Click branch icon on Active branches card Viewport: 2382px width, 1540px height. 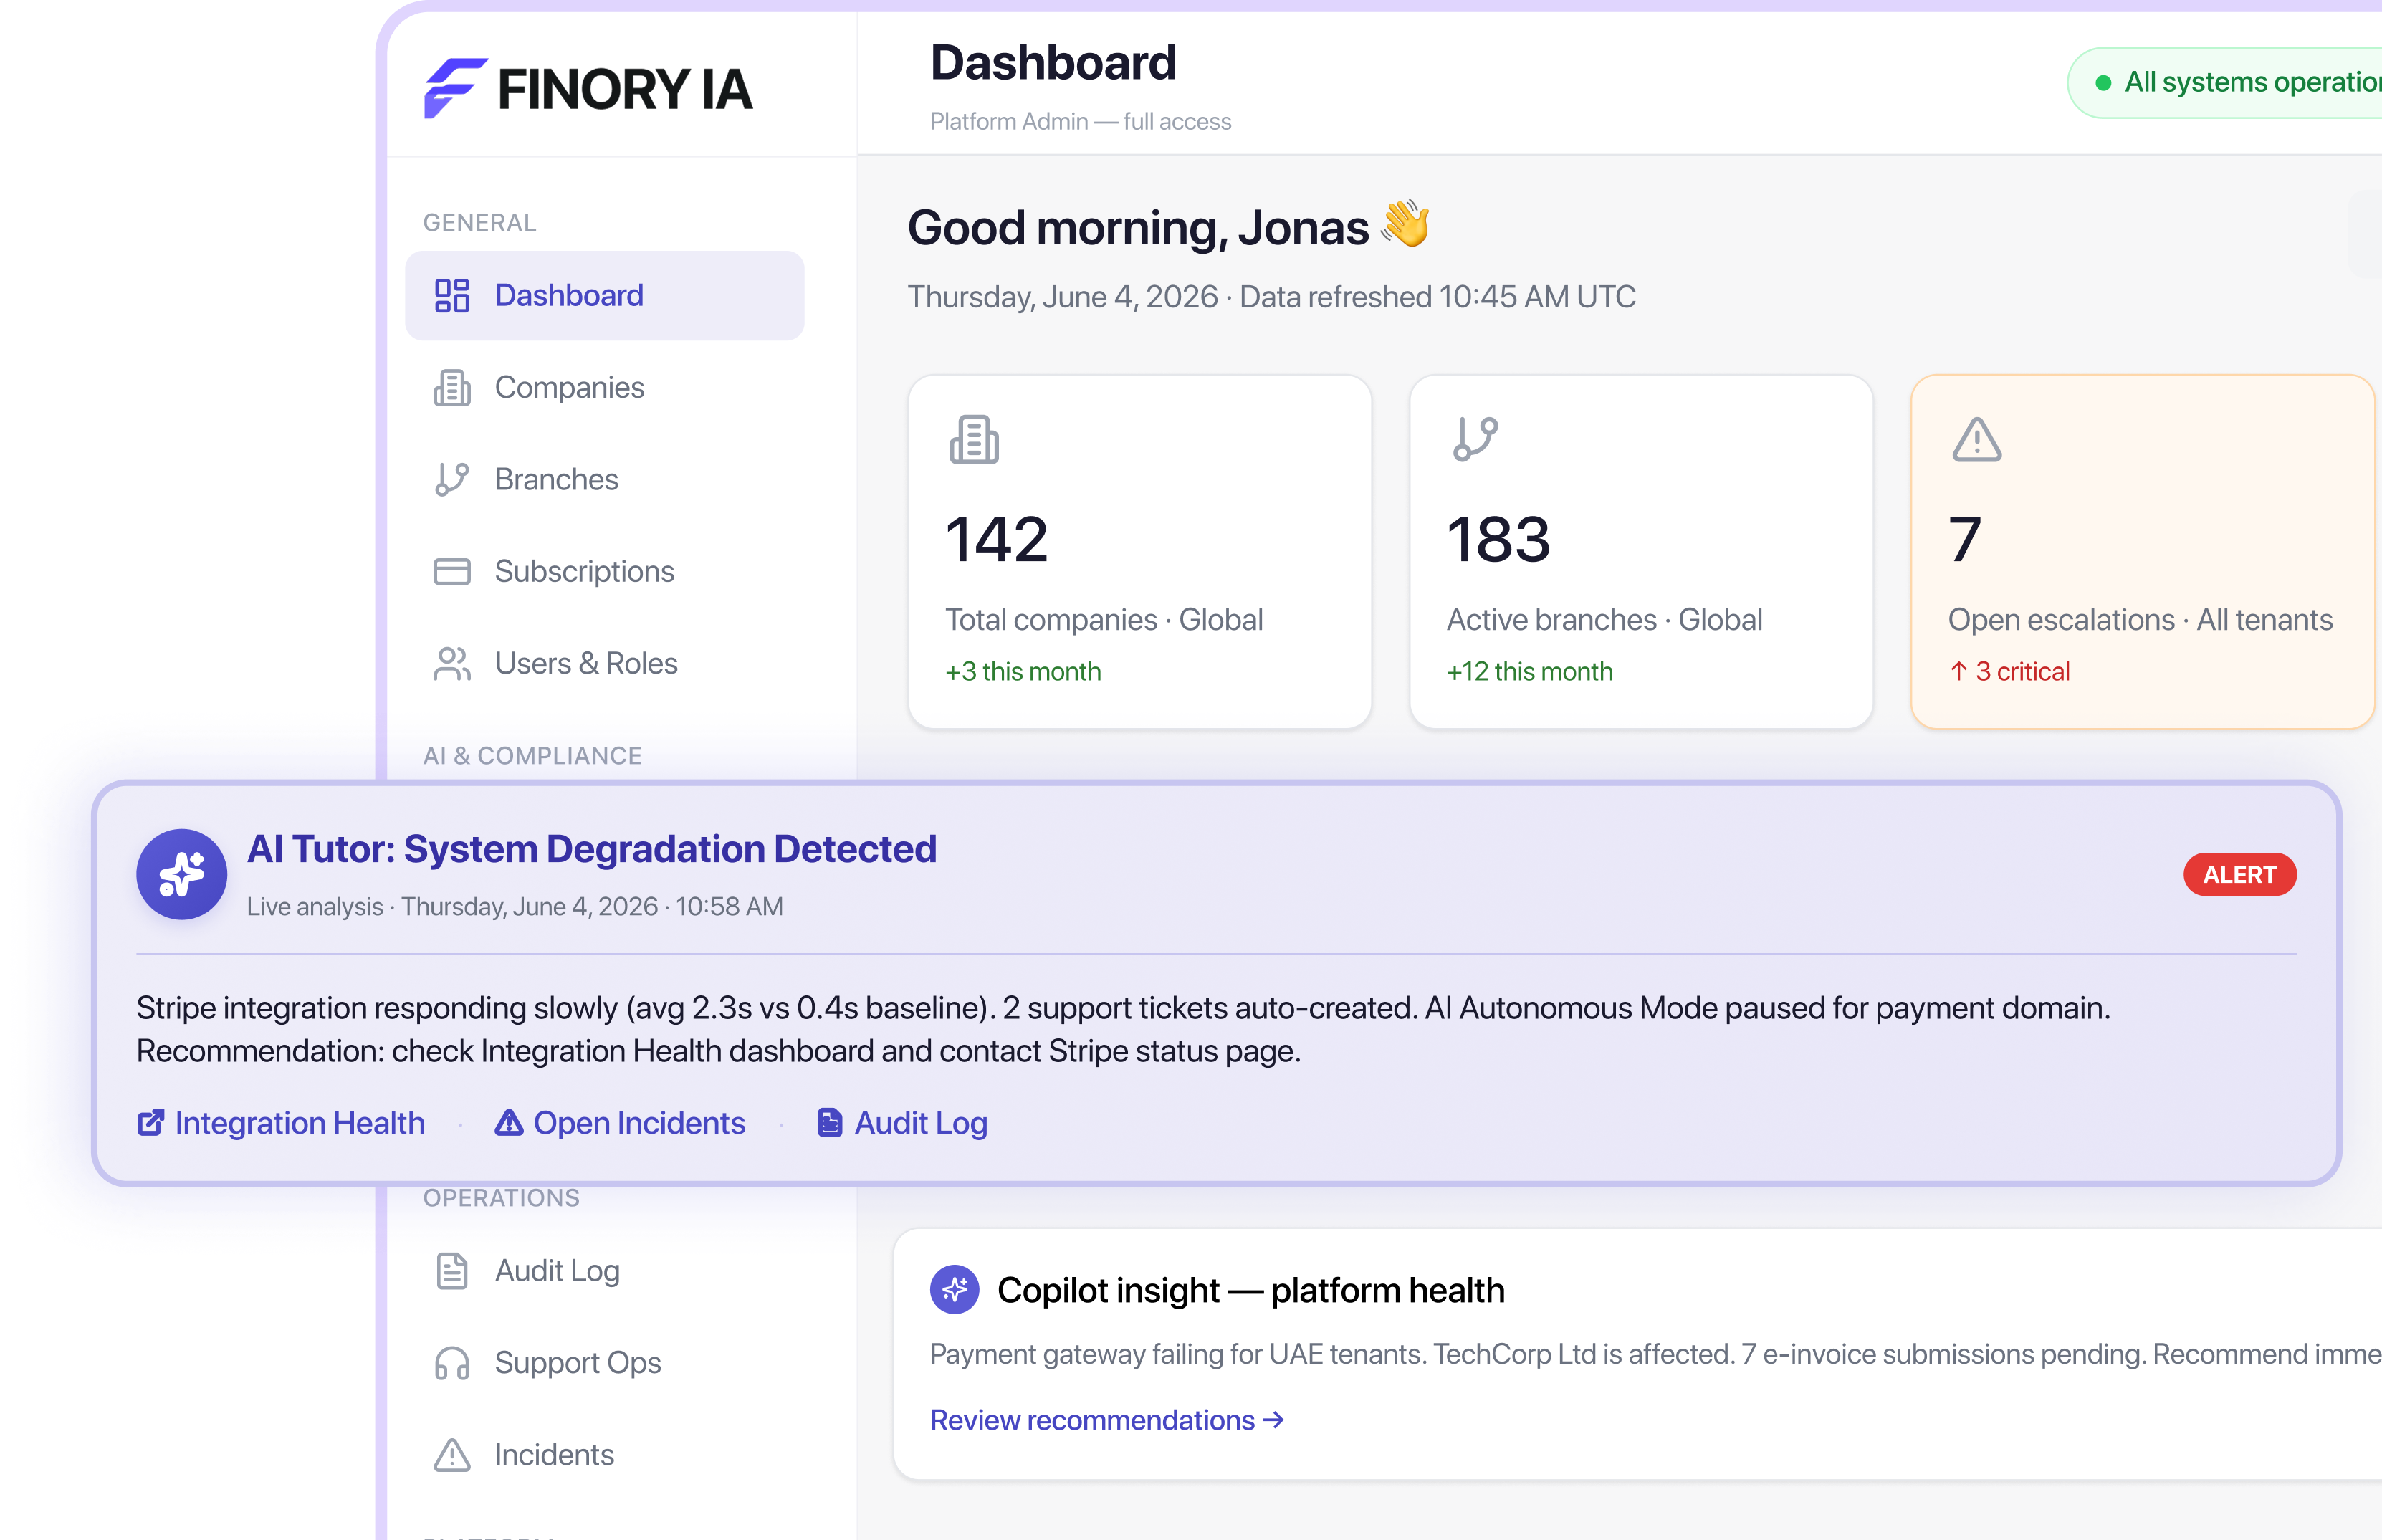(x=1475, y=439)
